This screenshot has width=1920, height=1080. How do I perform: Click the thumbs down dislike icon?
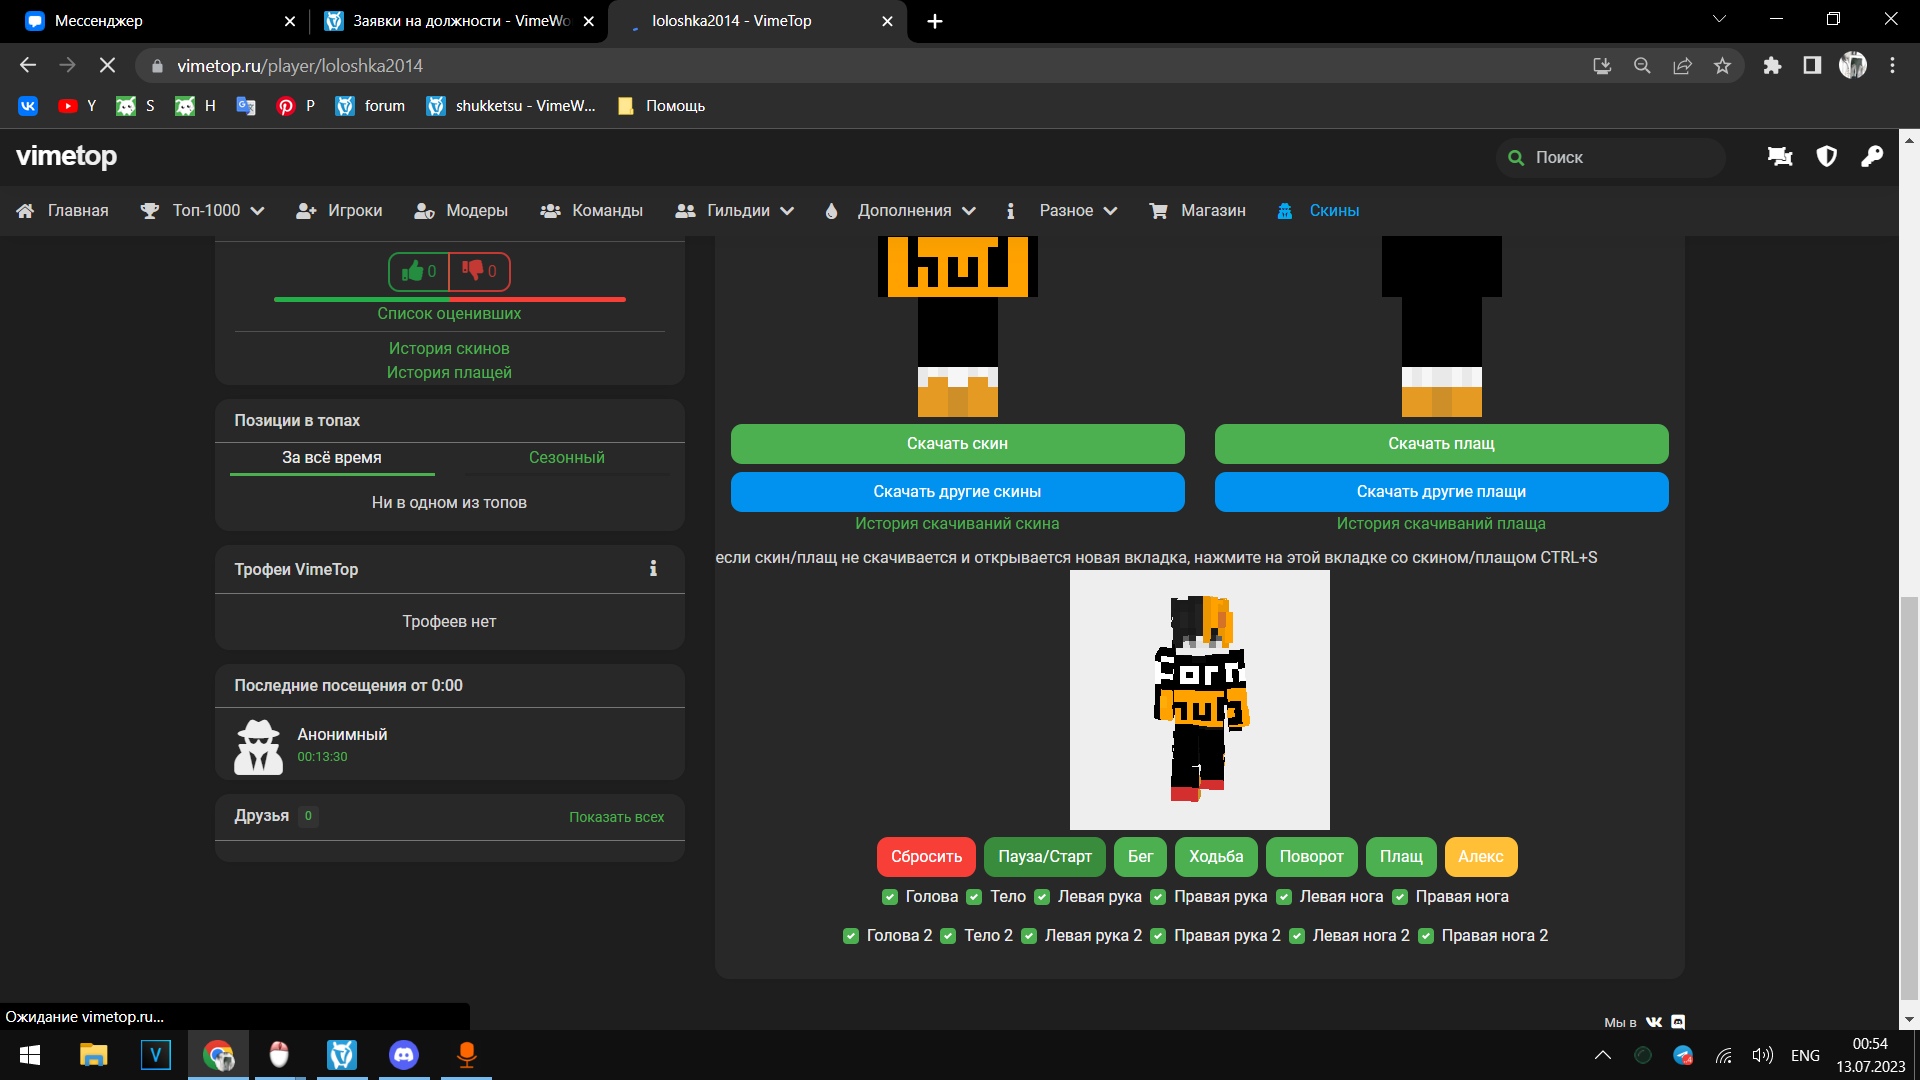click(473, 271)
